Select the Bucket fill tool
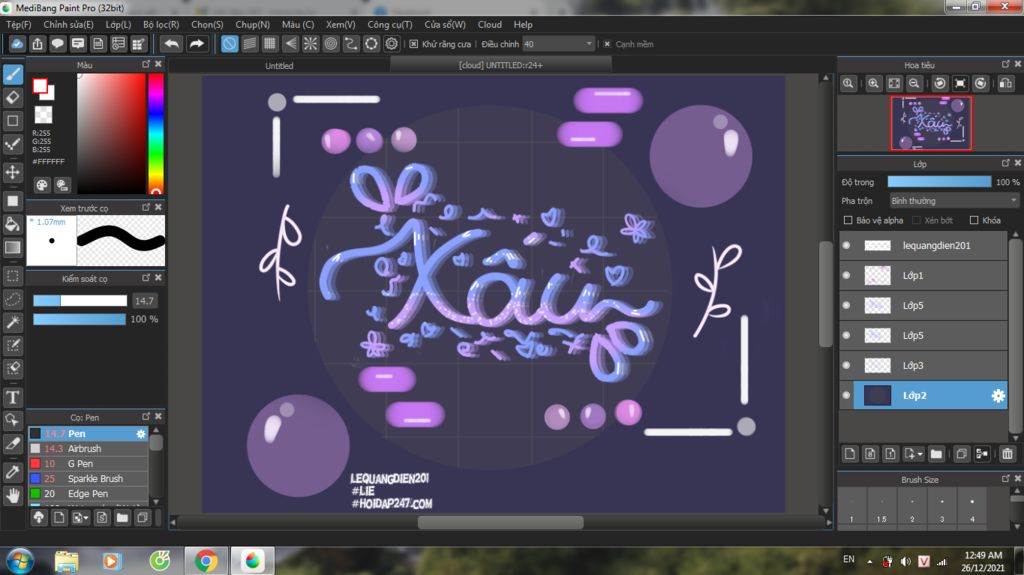This screenshot has height=575, width=1024. [x=12, y=224]
